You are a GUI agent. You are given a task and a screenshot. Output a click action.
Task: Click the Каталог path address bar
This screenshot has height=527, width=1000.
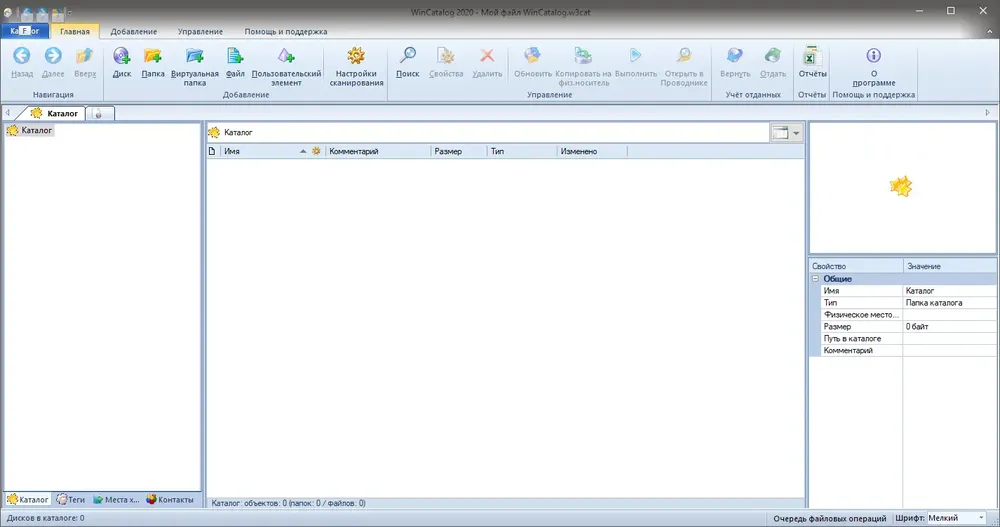488,133
